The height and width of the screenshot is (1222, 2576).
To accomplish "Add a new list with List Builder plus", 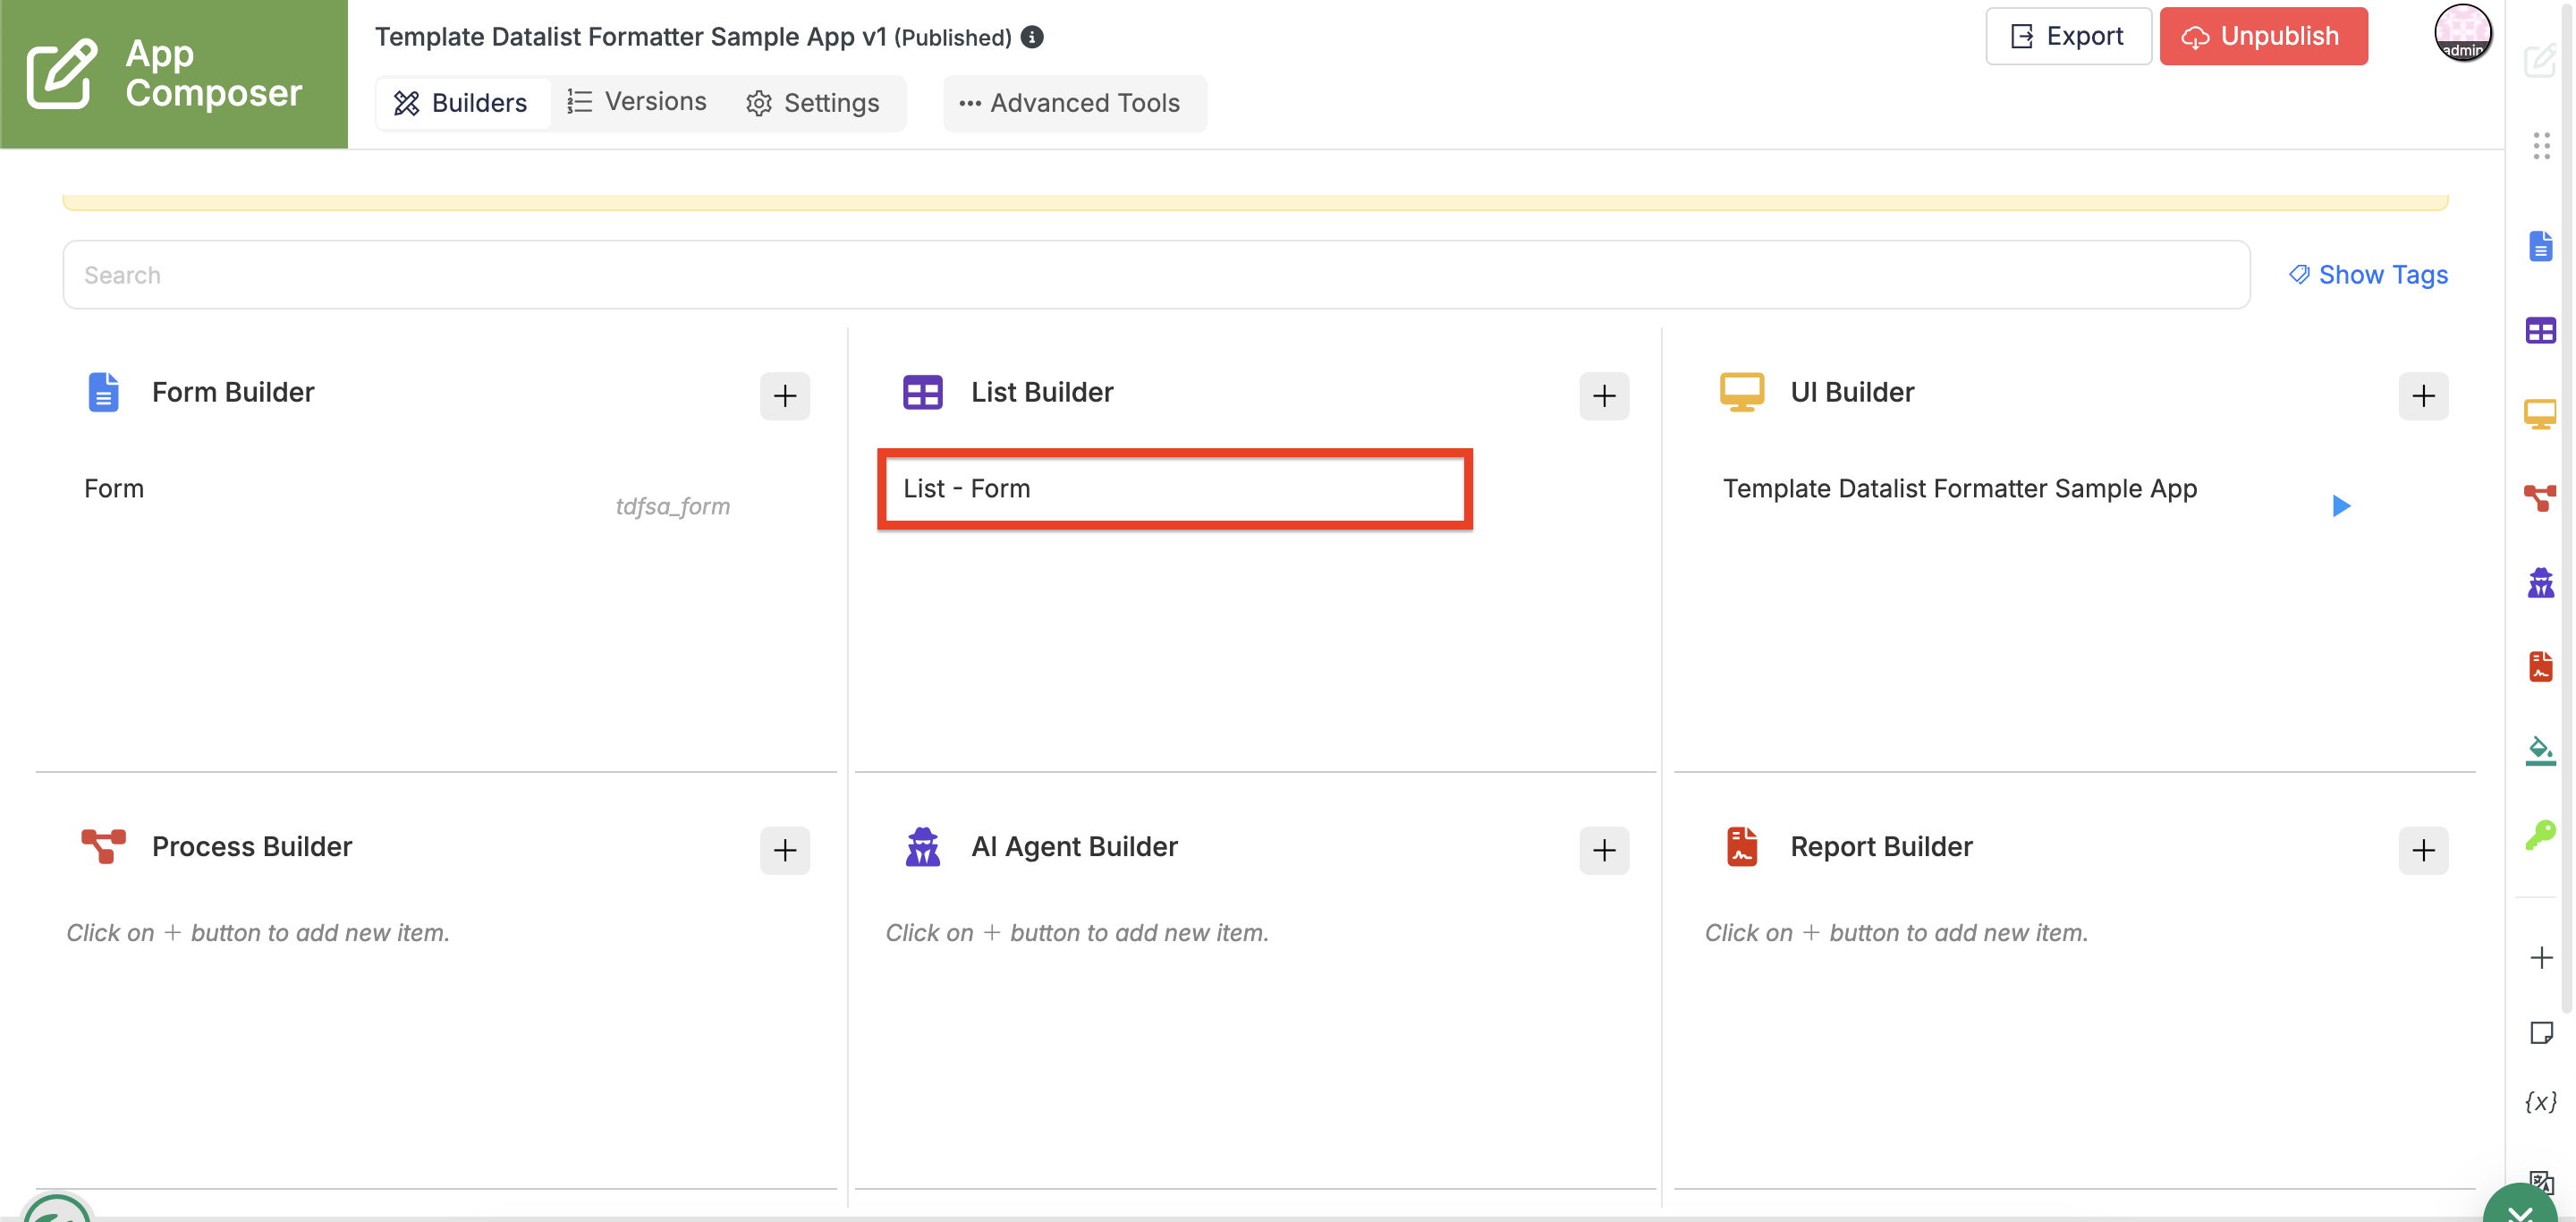I will click(1604, 396).
